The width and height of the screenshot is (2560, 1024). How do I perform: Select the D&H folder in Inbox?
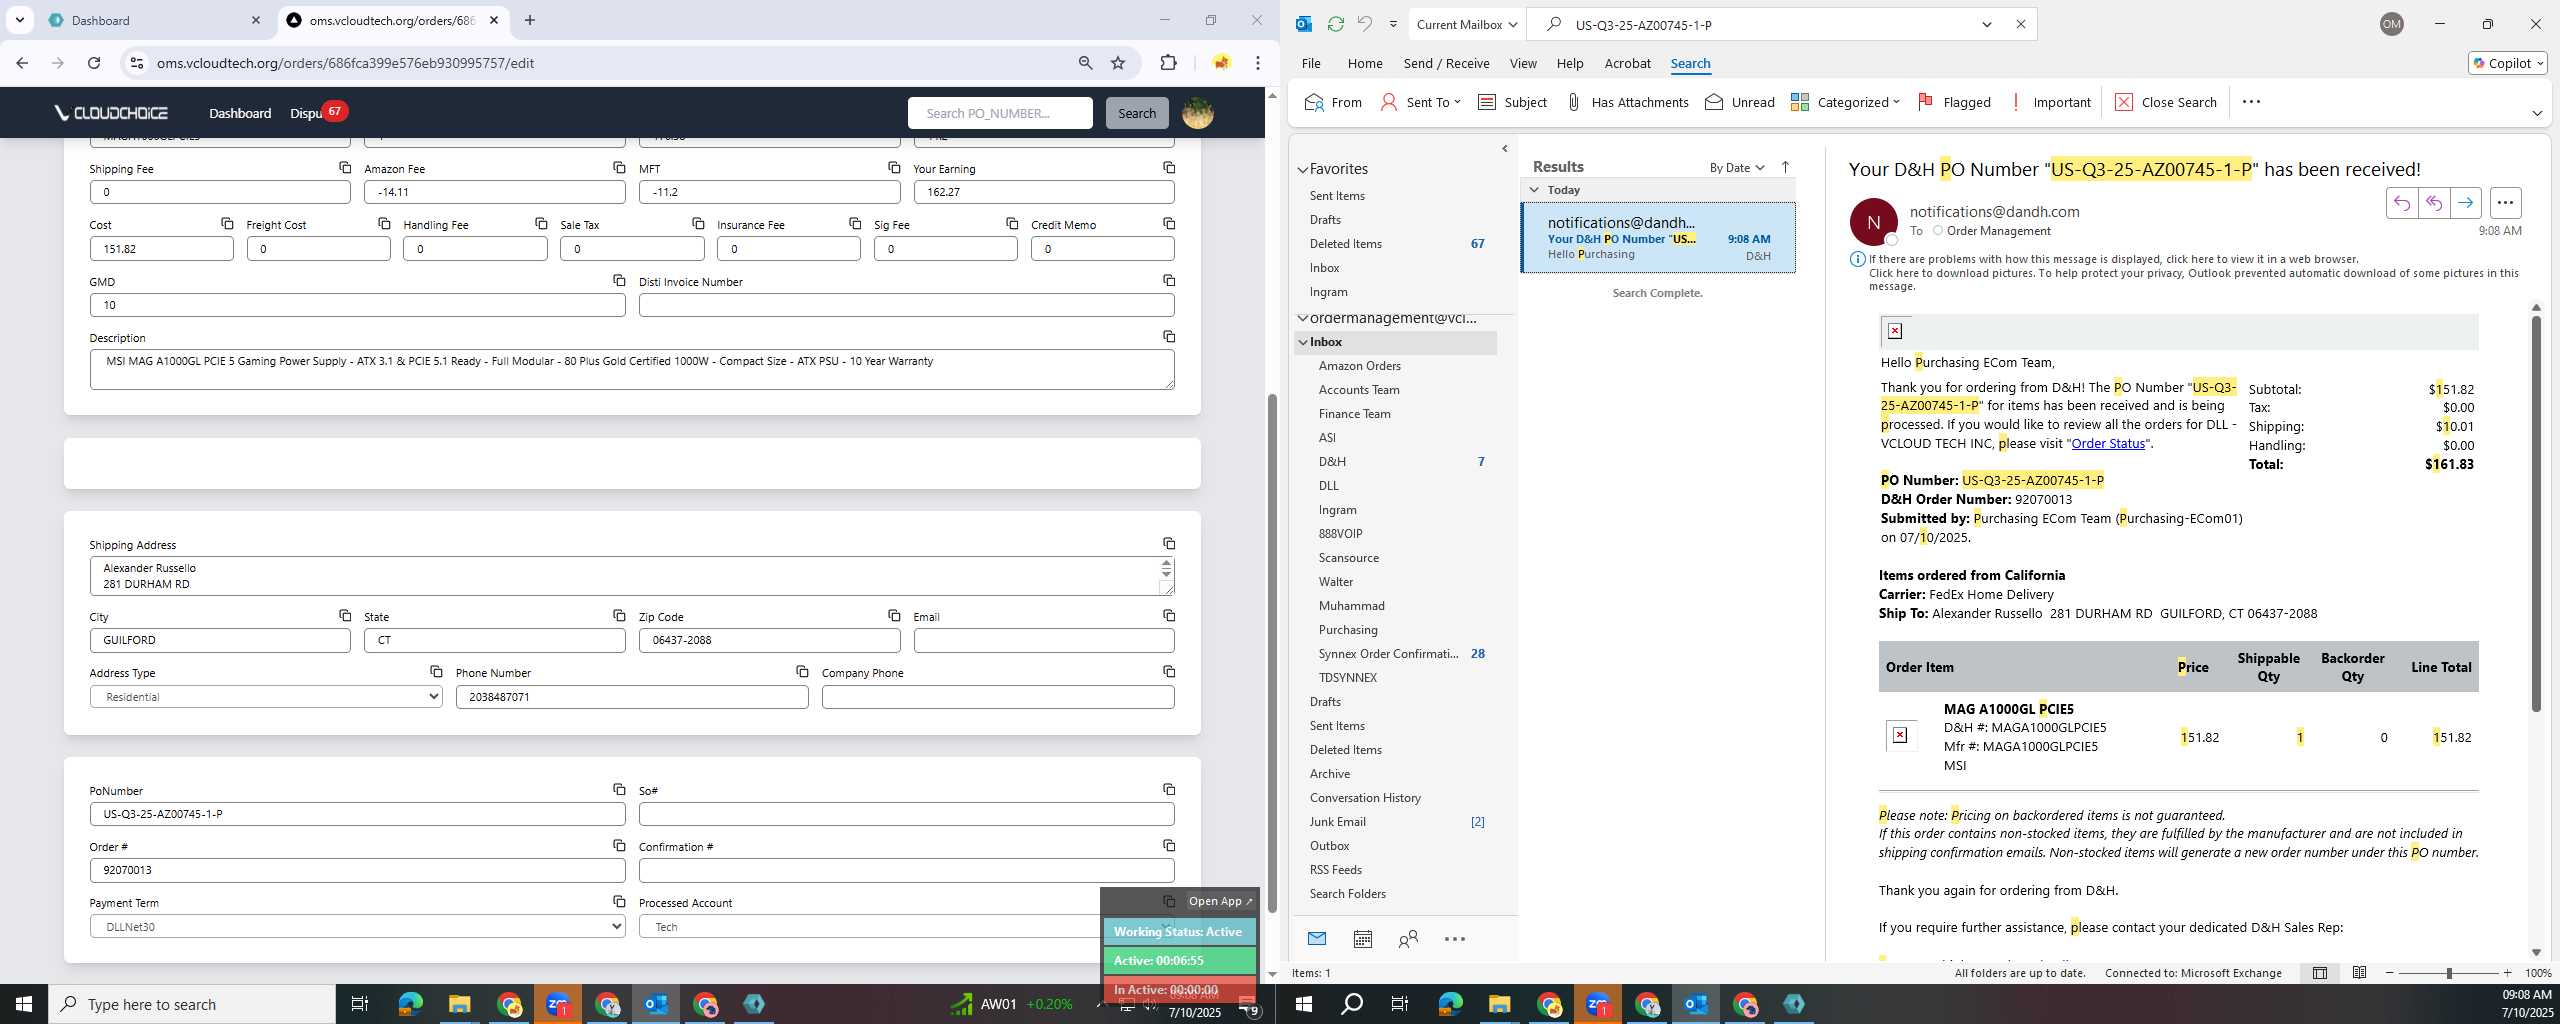pyautogui.click(x=1332, y=461)
